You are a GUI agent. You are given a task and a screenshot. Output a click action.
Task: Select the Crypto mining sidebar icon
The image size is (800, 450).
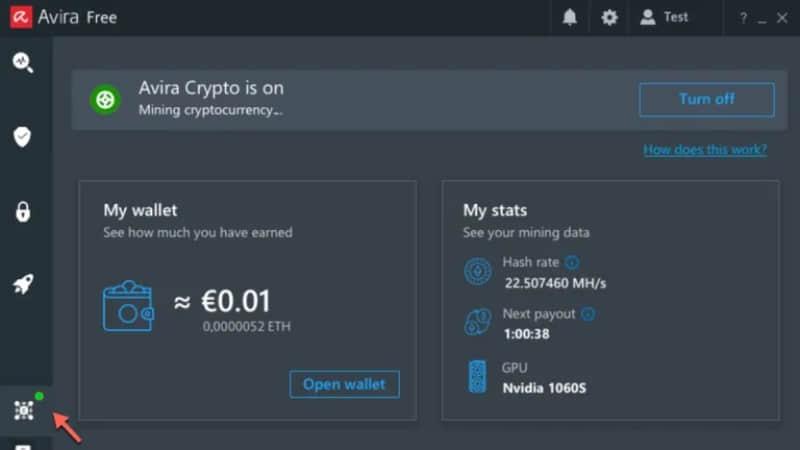(24, 409)
